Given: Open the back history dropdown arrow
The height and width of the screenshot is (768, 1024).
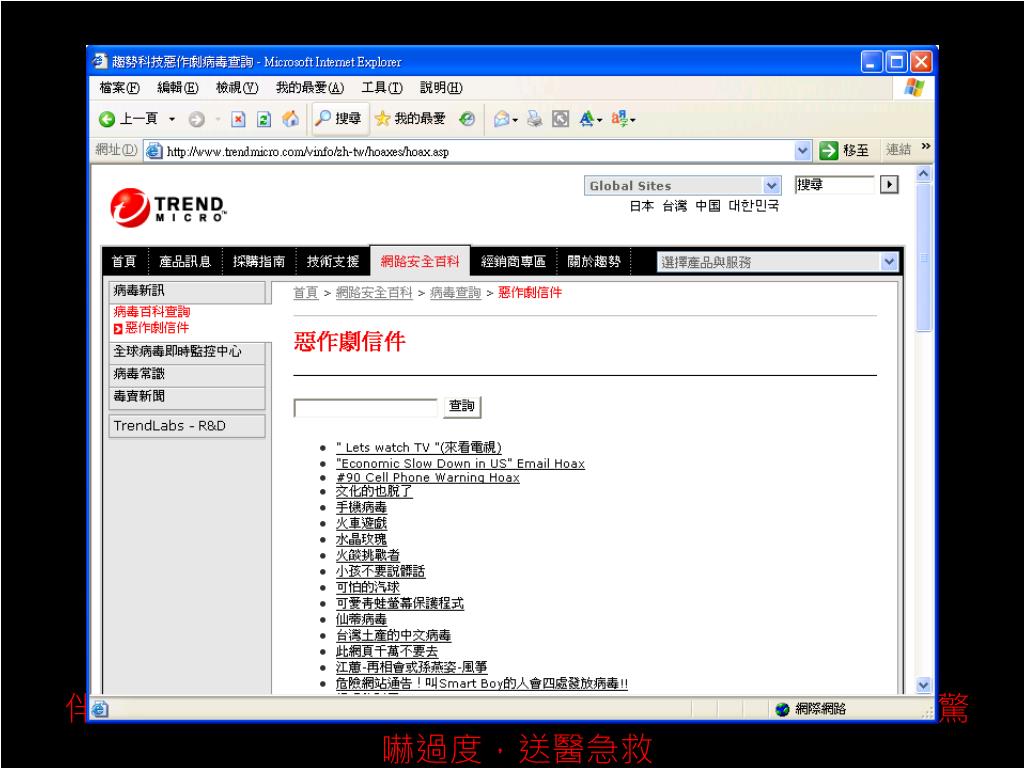Looking at the screenshot, I should click(172, 119).
